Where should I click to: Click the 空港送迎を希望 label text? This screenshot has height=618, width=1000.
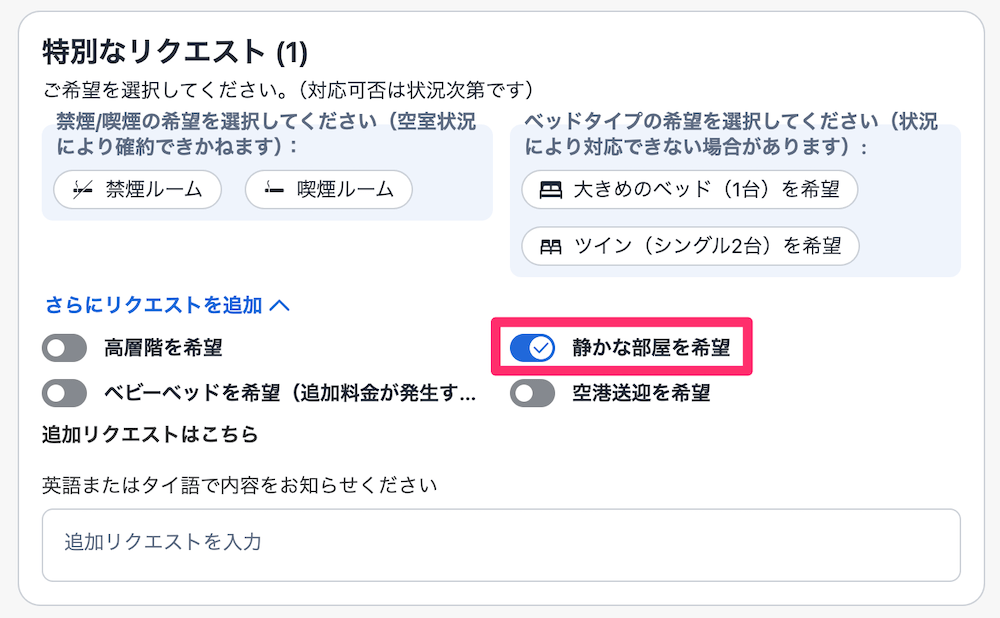tap(641, 393)
